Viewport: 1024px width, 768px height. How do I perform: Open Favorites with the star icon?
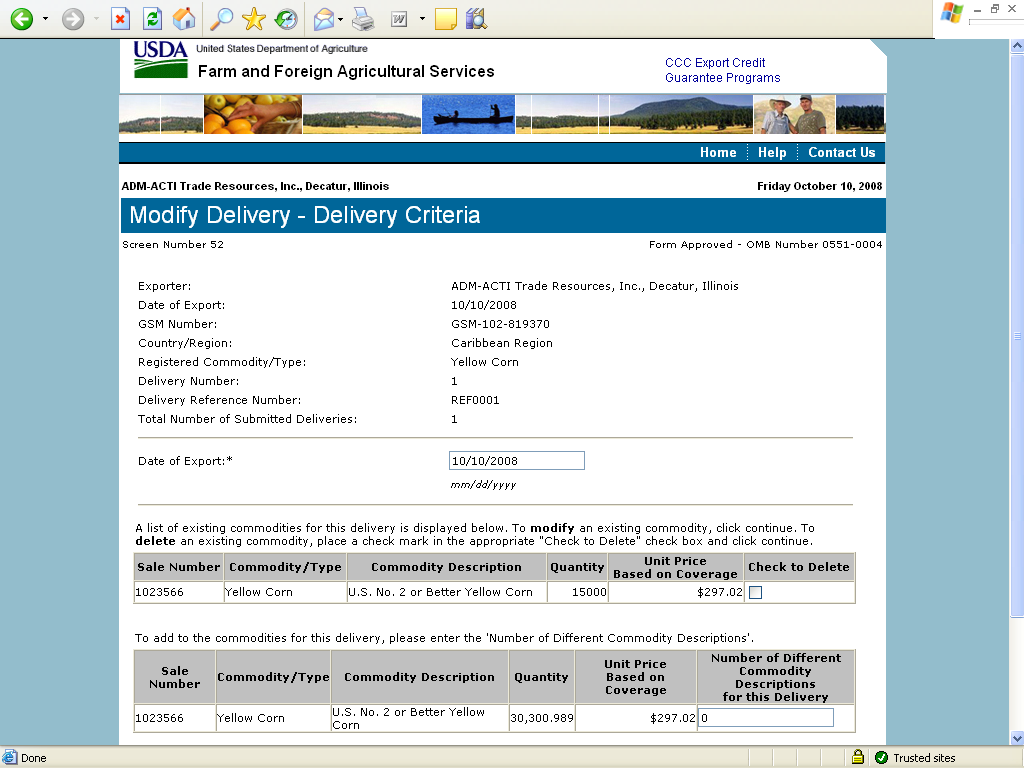click(x=253, y=19)
